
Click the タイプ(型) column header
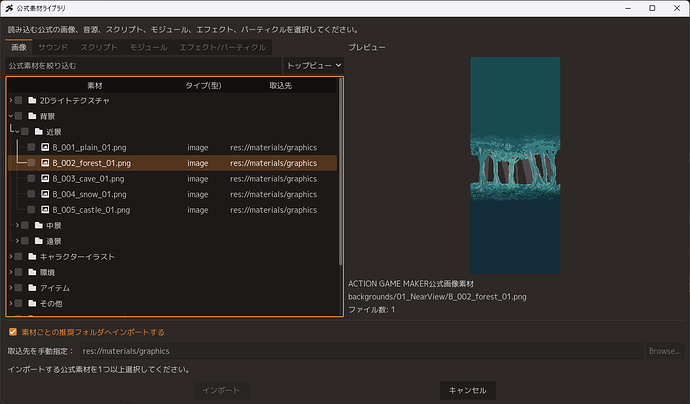tap(203, 85)
